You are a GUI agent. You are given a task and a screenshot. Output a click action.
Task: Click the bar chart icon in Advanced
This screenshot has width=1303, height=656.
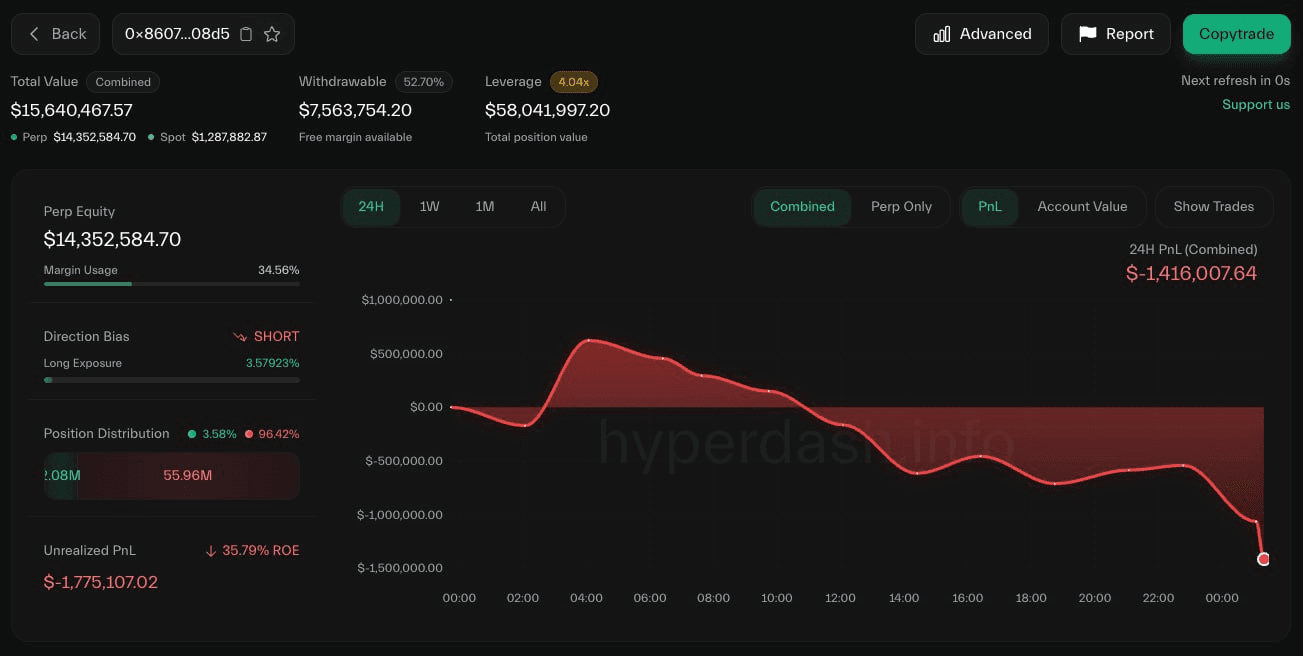[941, 34]
